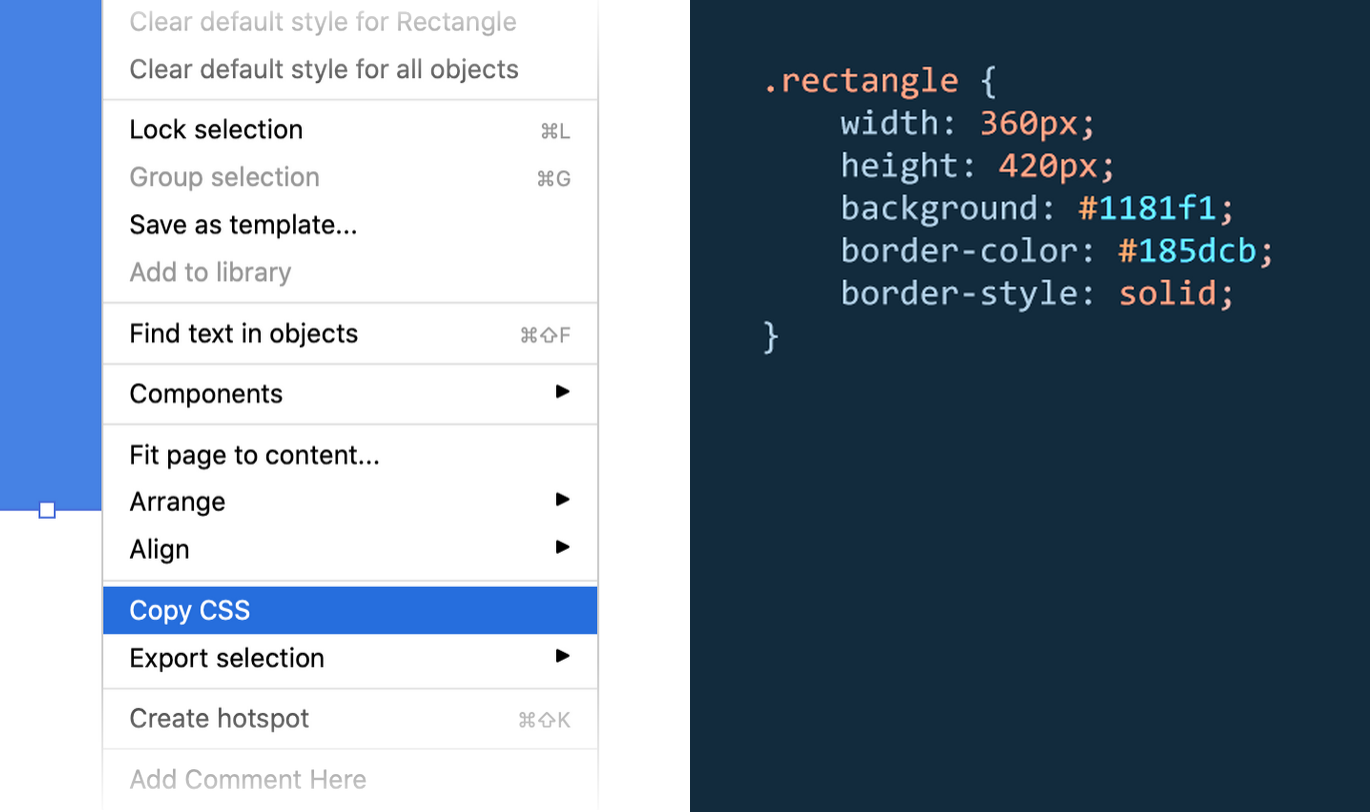The height and width of the screenshot is (812, 1370).
Task: Select Lock selection from the menu
Action: [x=215, y=129]
